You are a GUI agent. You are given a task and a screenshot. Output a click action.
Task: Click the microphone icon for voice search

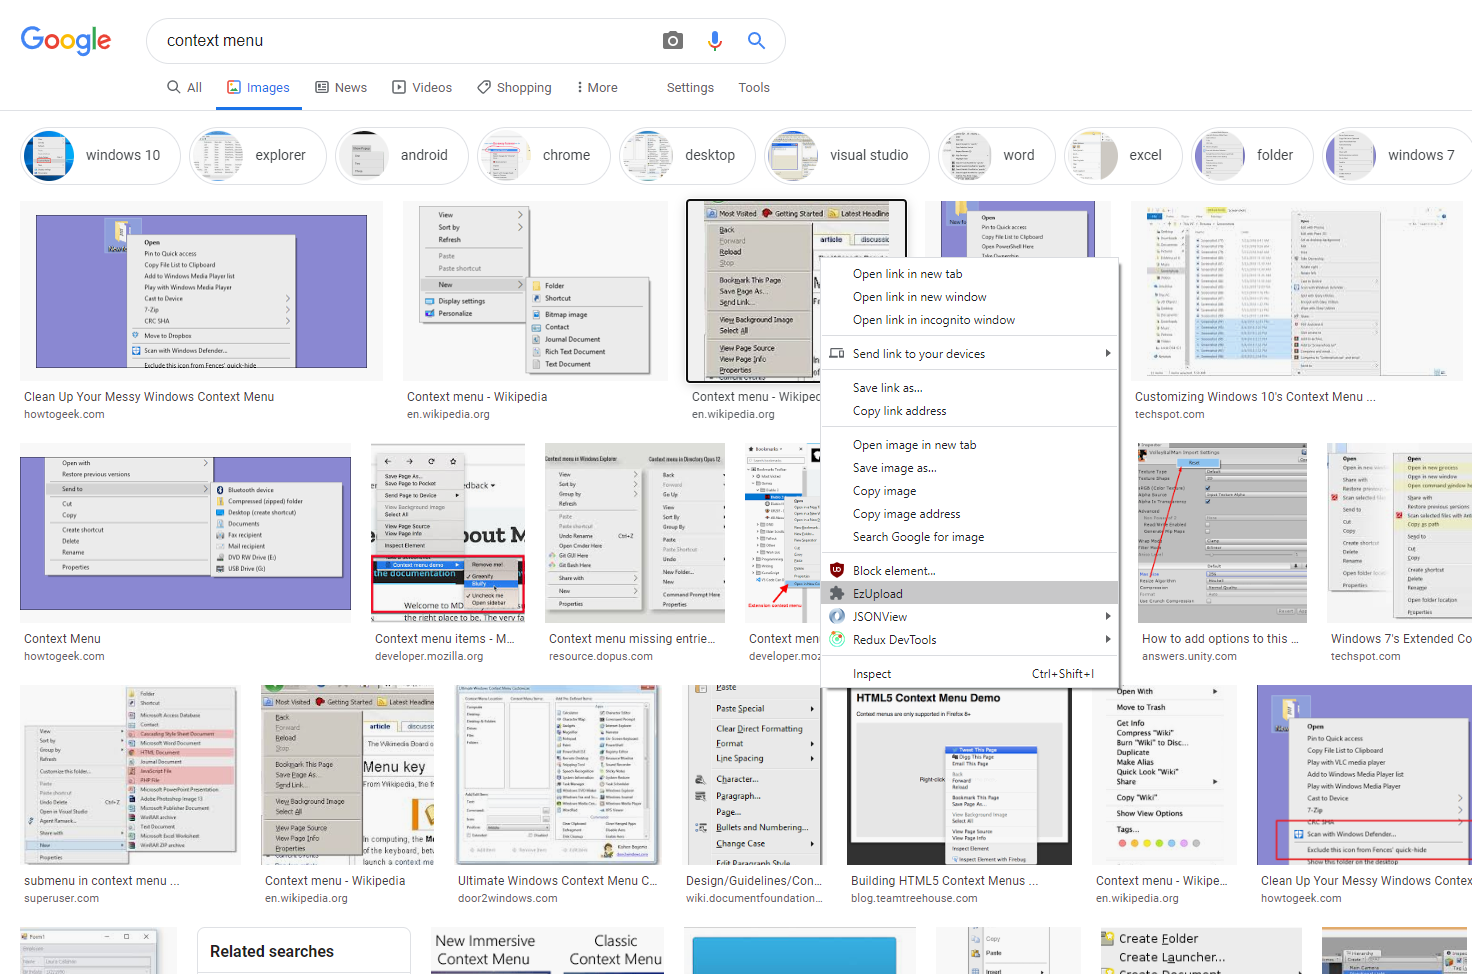[x=714, y=40]
